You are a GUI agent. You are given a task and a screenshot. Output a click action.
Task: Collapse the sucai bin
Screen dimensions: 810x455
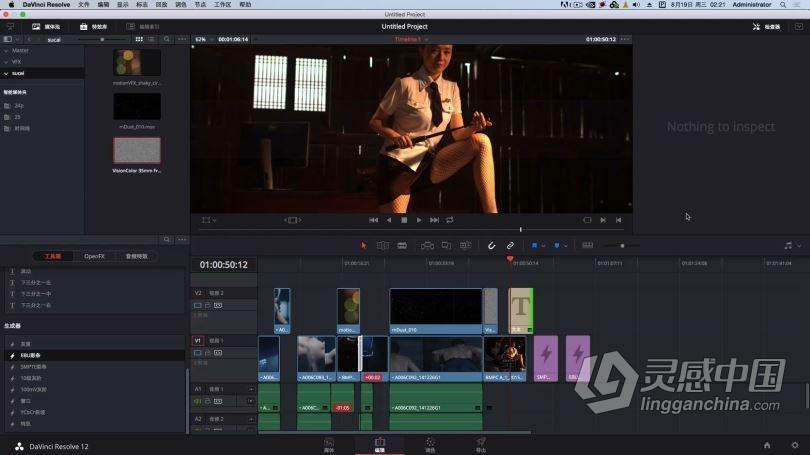click(x=6, y=73)
